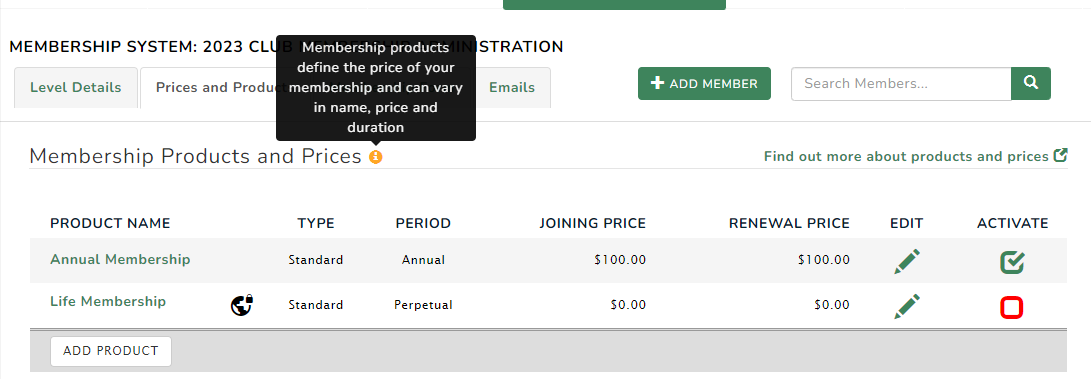Edit Annual Membership with its pencil icon

pos(907,261)
